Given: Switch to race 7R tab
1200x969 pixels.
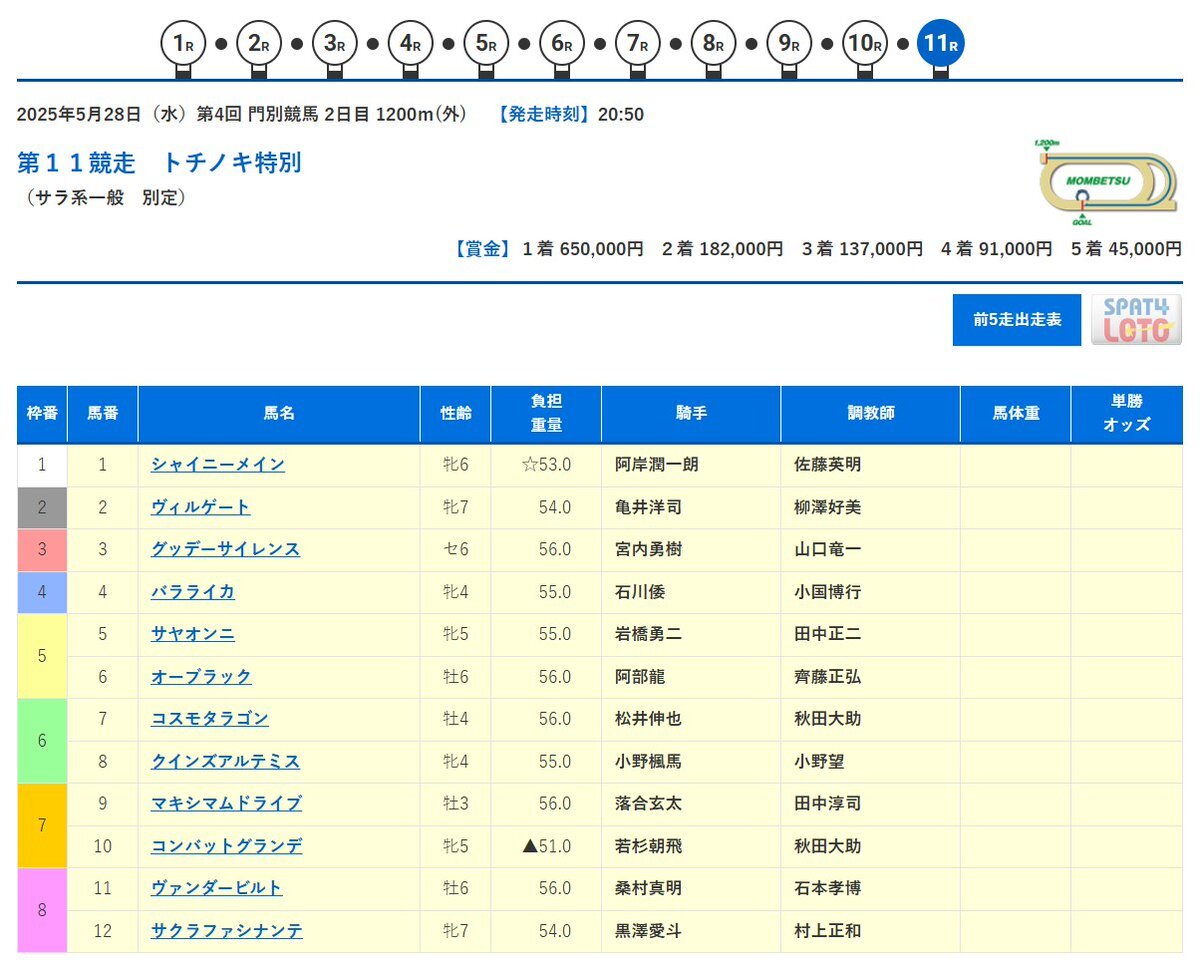Looking at the screenshot, I should pos(638,45).
